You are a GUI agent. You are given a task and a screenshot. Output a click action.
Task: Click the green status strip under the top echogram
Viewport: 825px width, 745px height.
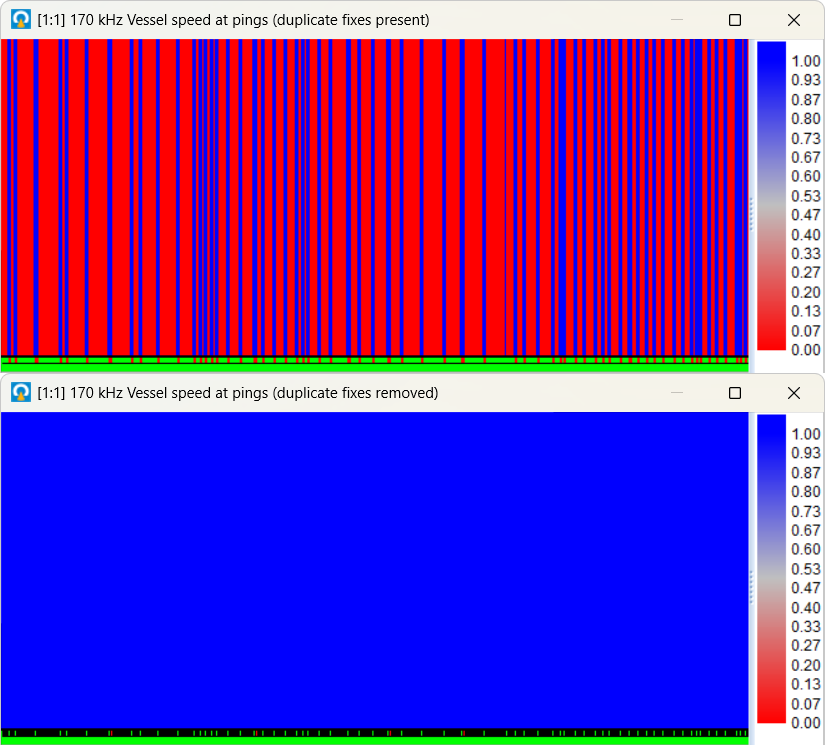click(x=375, y=368)
